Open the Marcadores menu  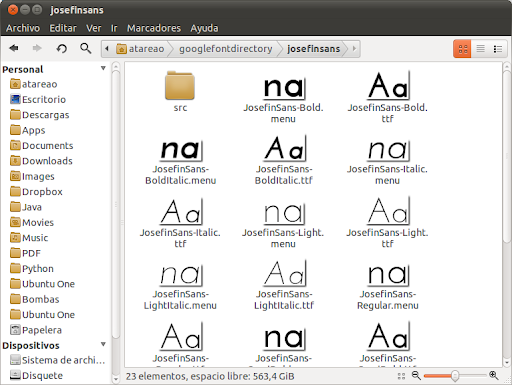coord(154,28)
